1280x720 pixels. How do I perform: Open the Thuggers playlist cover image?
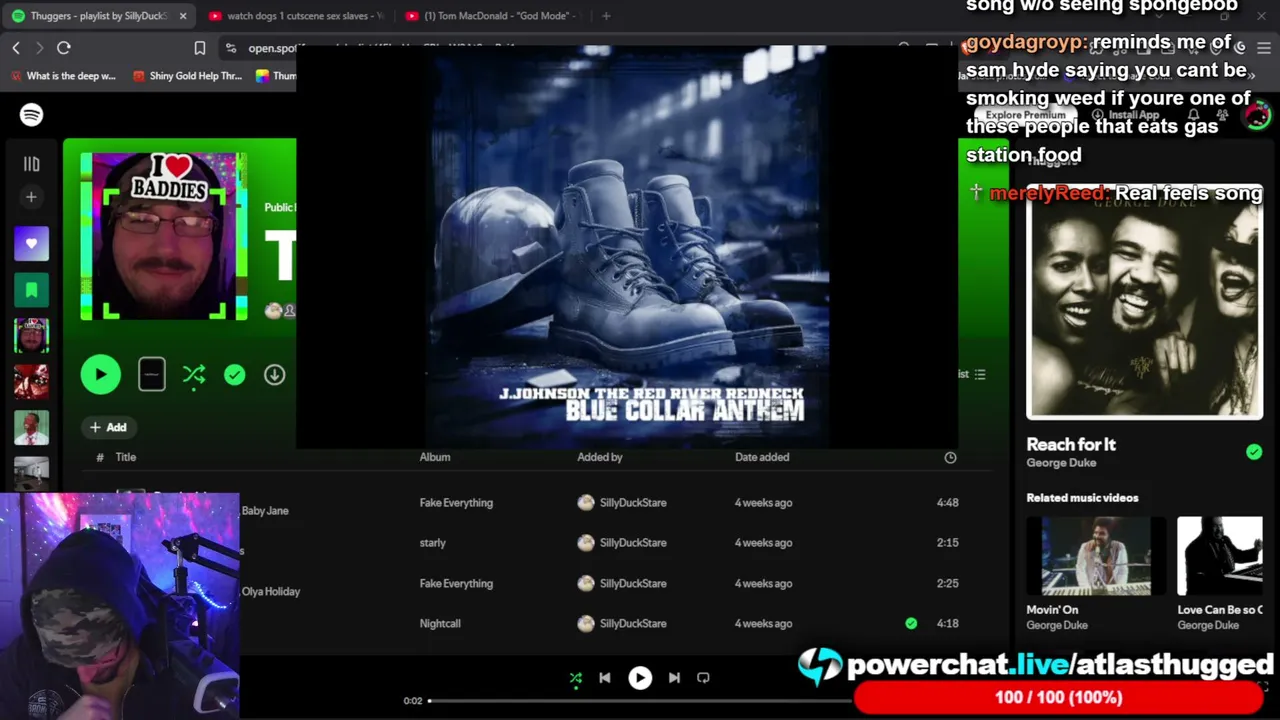164,237
